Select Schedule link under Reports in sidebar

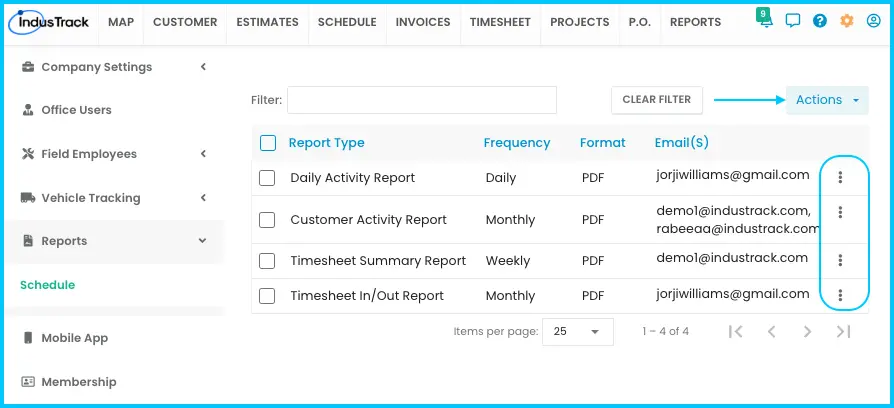point(47,285)
